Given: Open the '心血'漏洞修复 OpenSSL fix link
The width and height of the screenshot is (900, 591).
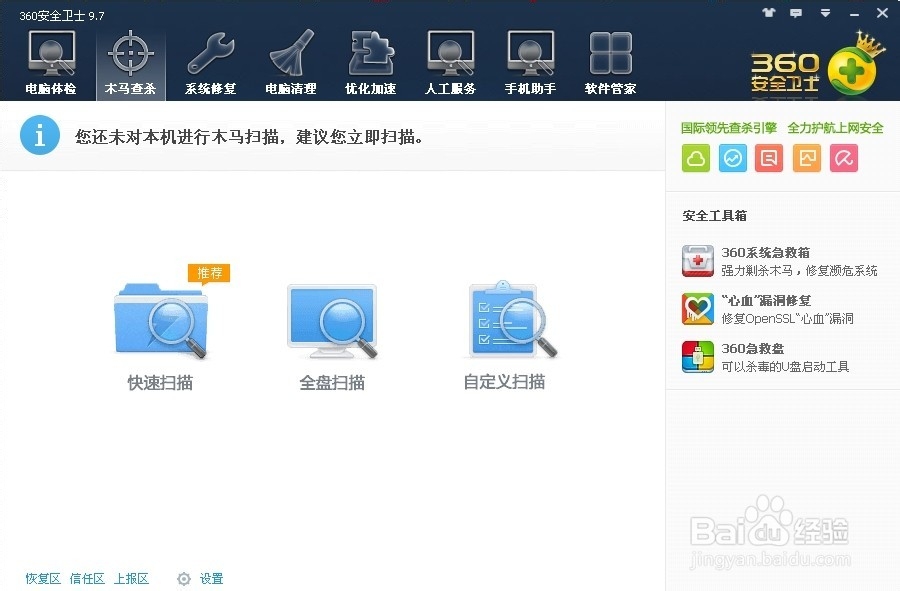Looking at the screenshot, I should (764, 299).
